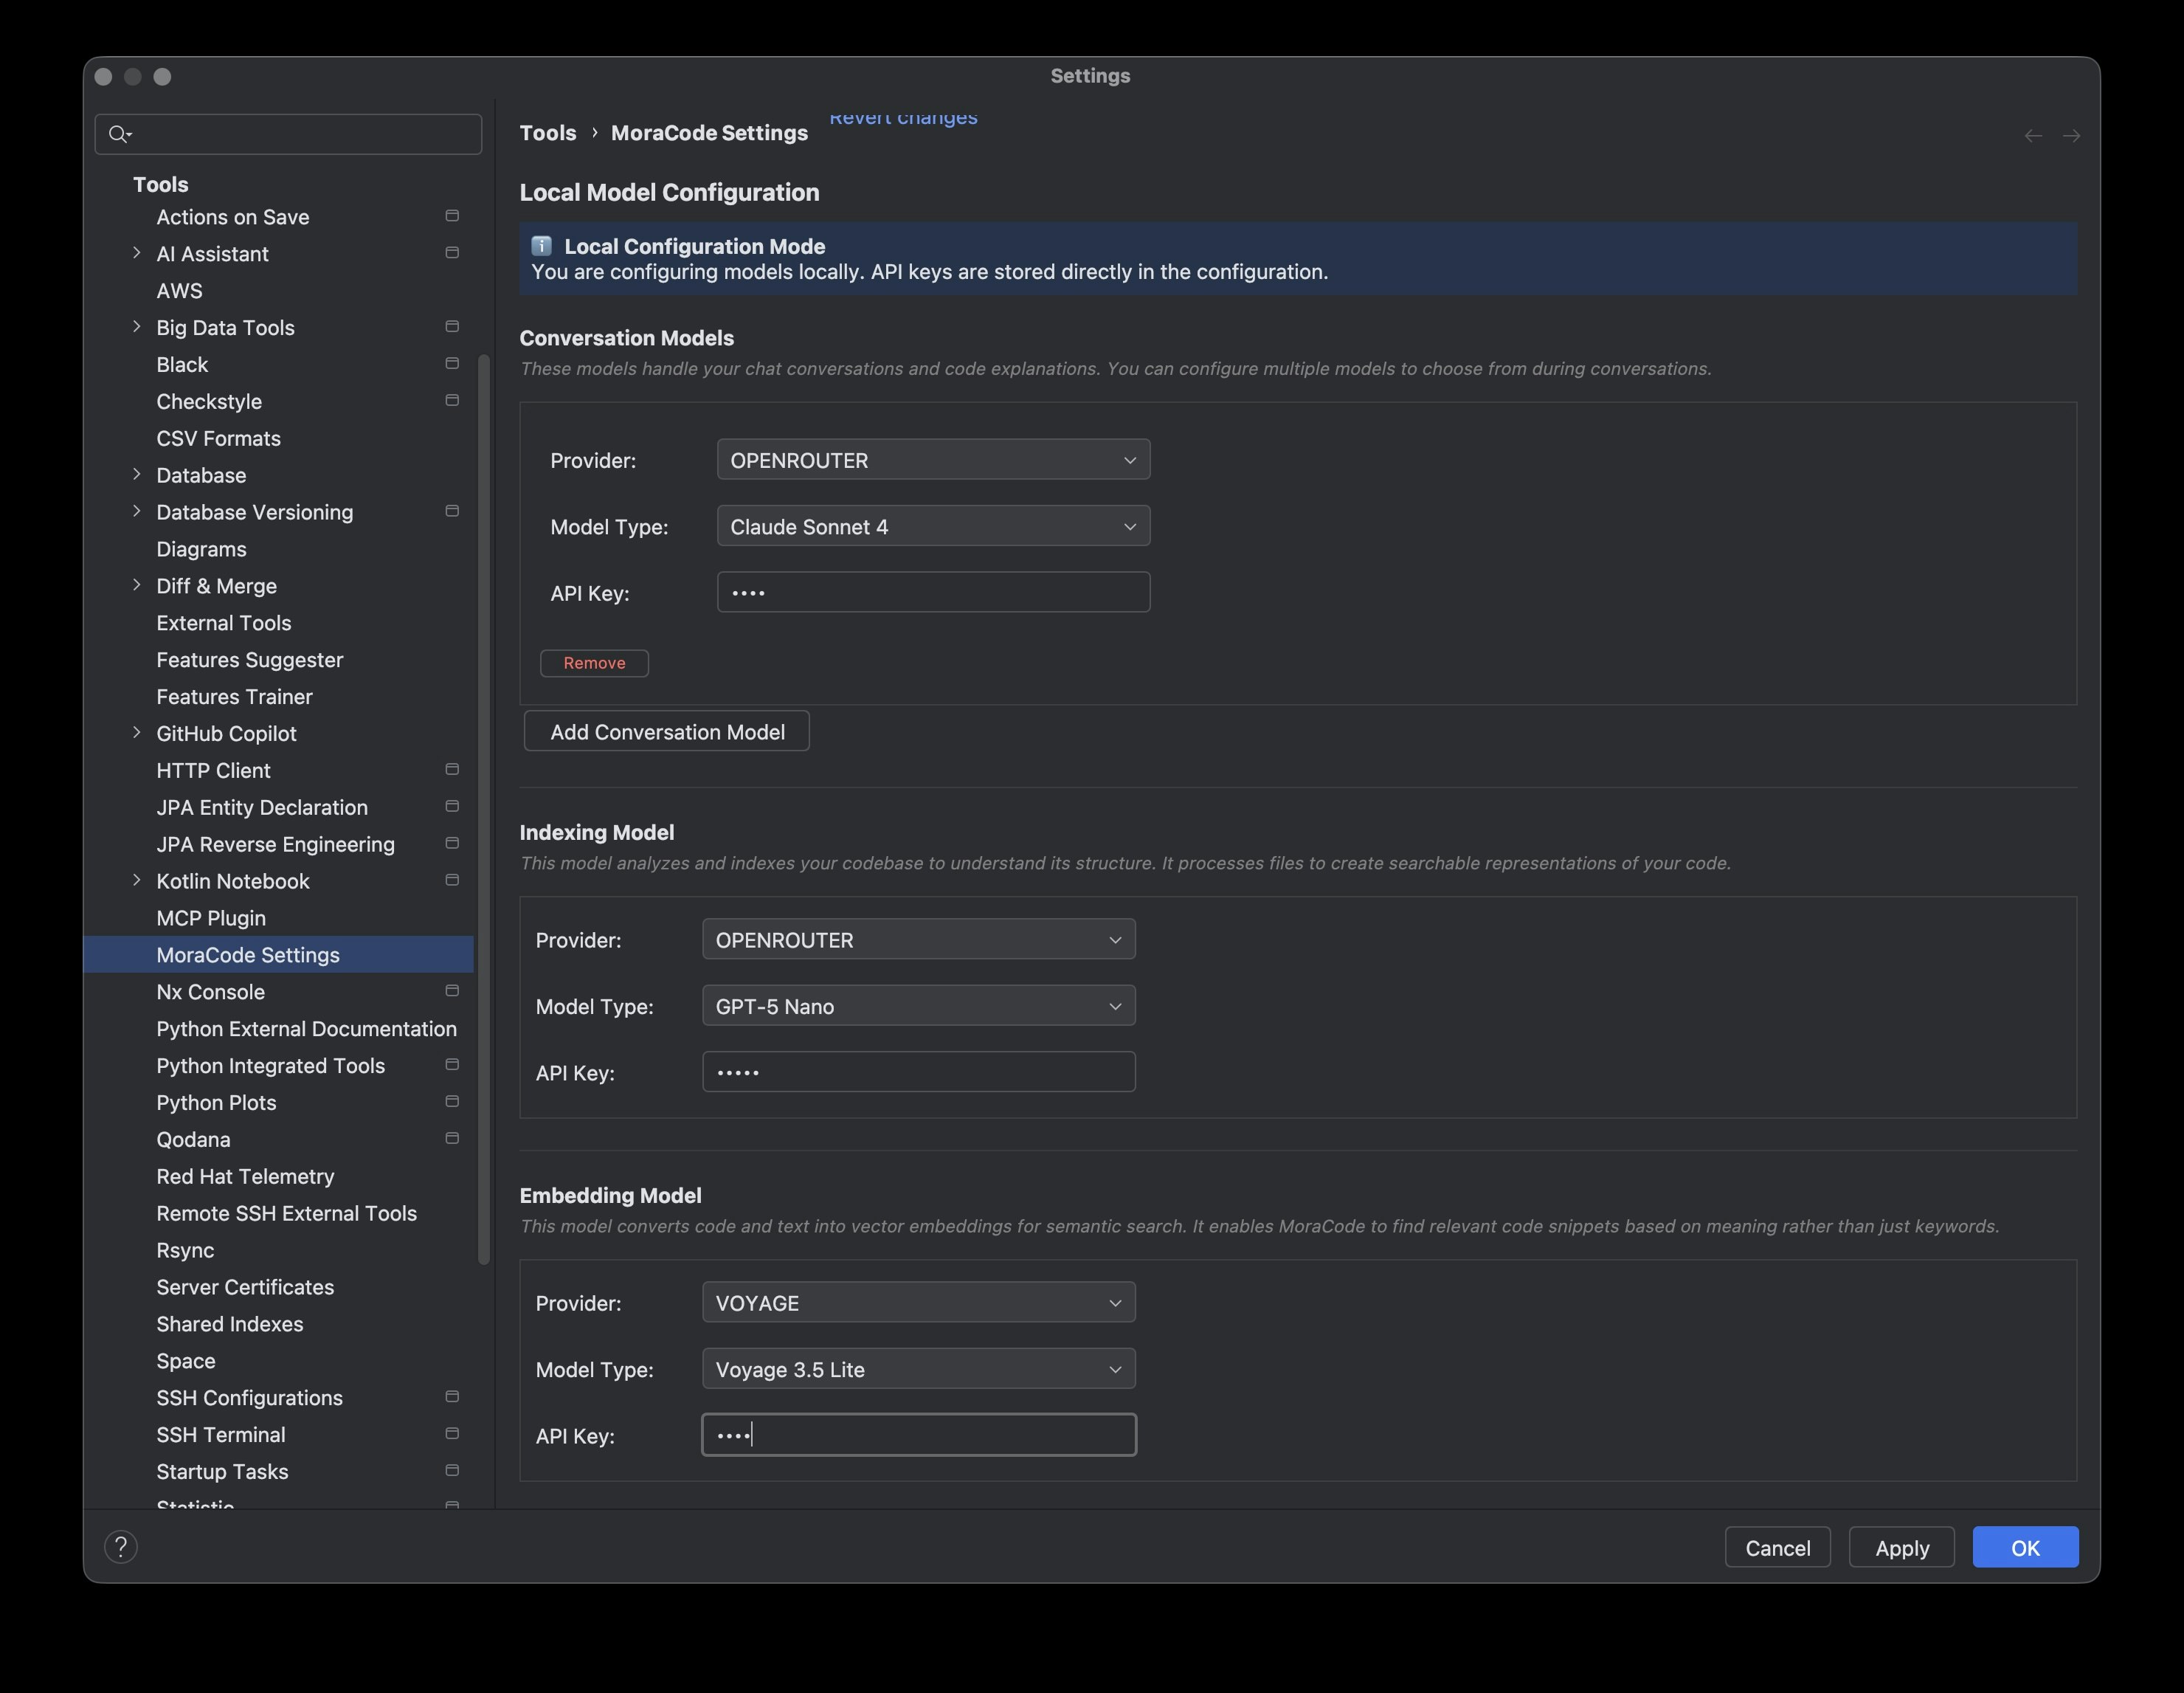This screenshot has width=2184, height=1693.
Task: Click the project-level icon beside Qodana
Action: [x=452, y=1138]
